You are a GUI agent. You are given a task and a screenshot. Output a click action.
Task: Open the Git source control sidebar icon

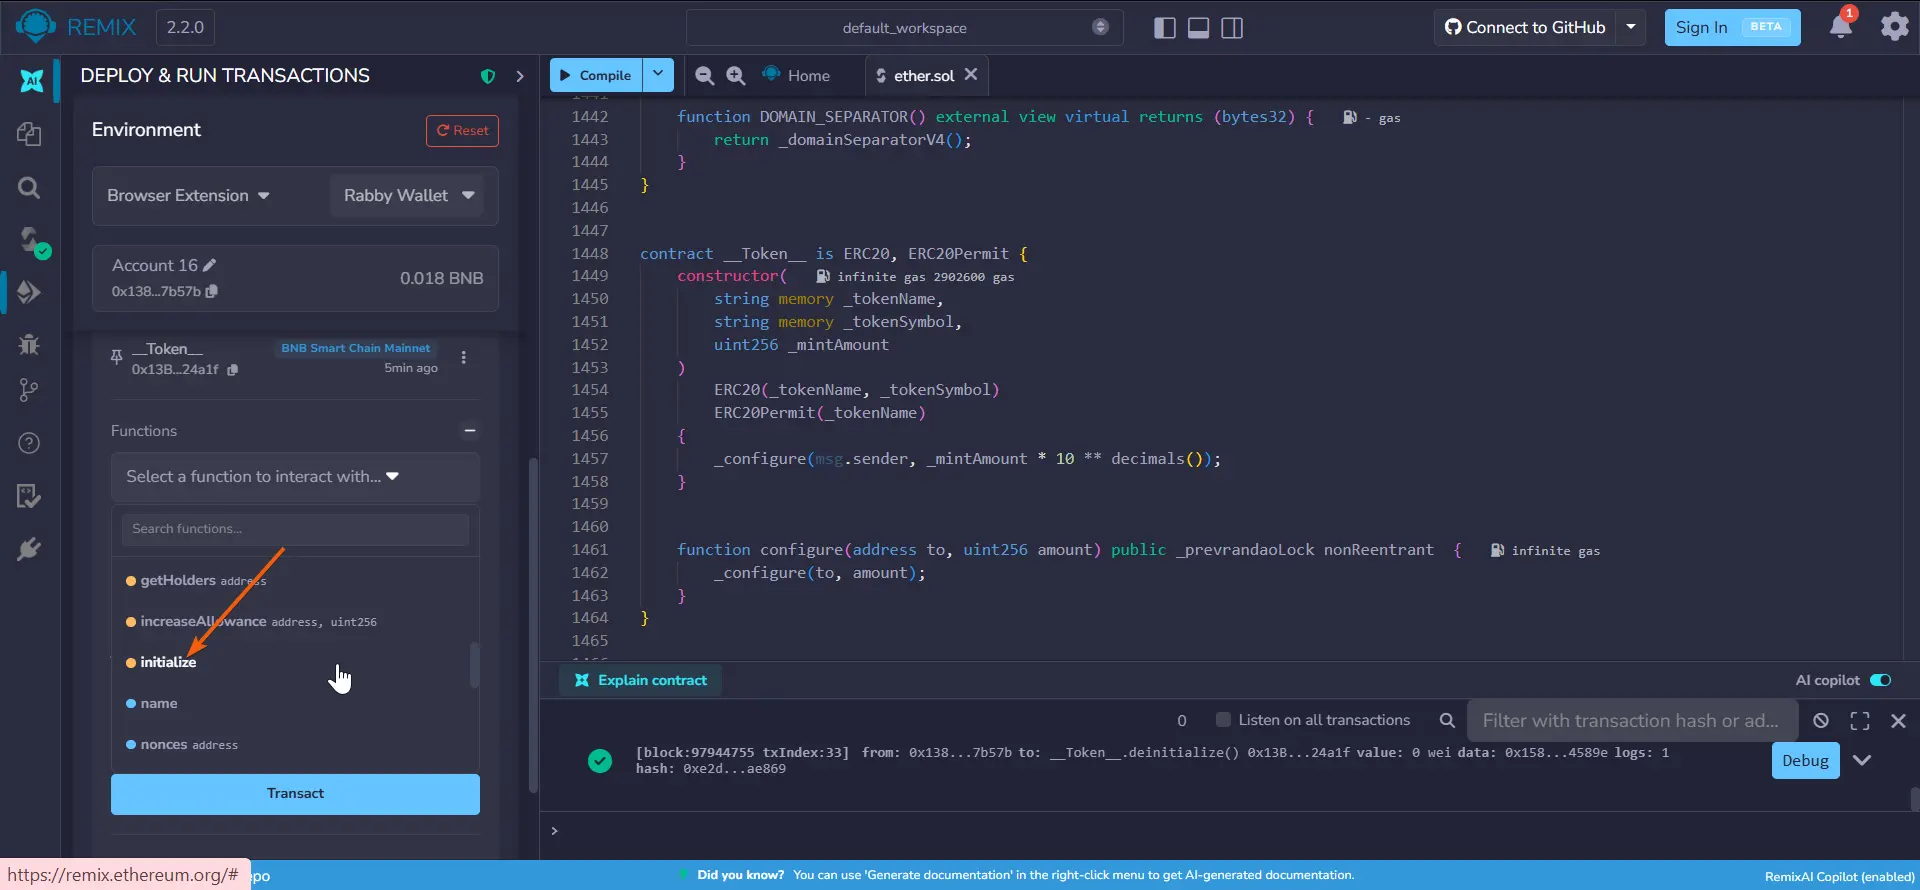[x=29, y=390]
